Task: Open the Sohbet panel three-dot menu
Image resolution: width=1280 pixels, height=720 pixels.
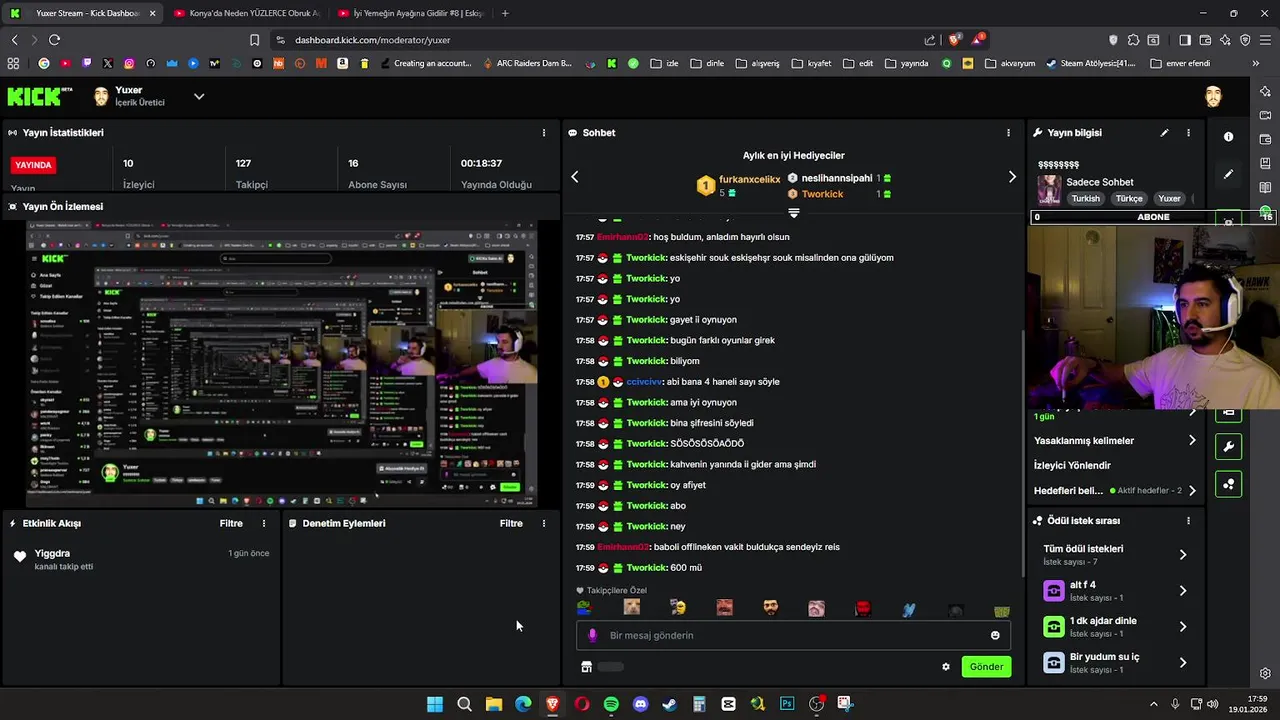Action: click(x=1008, y=132)
